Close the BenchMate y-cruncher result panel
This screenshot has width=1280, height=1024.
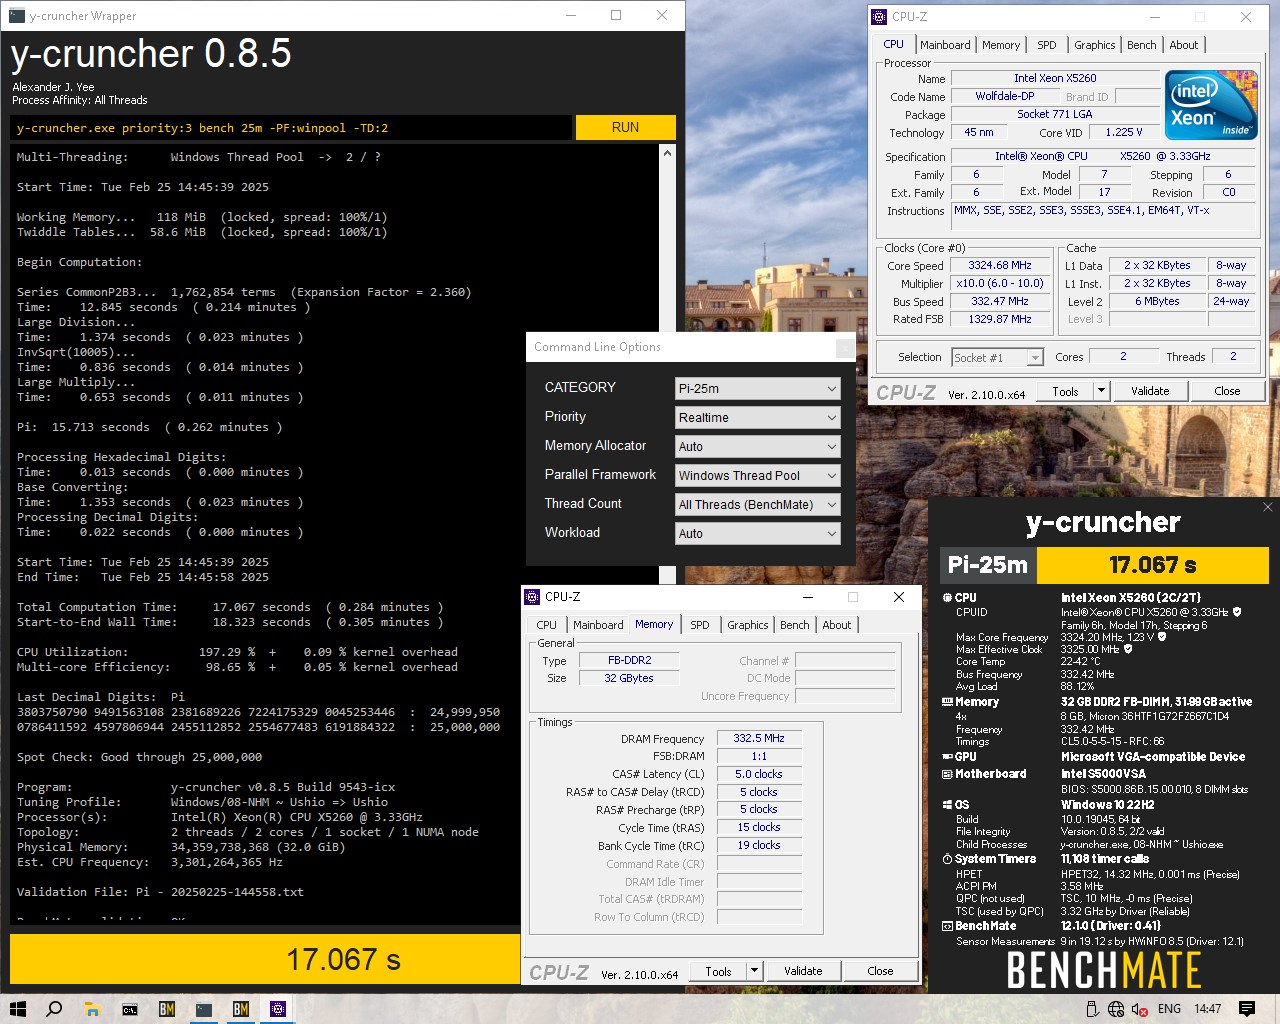[1268, 507]
